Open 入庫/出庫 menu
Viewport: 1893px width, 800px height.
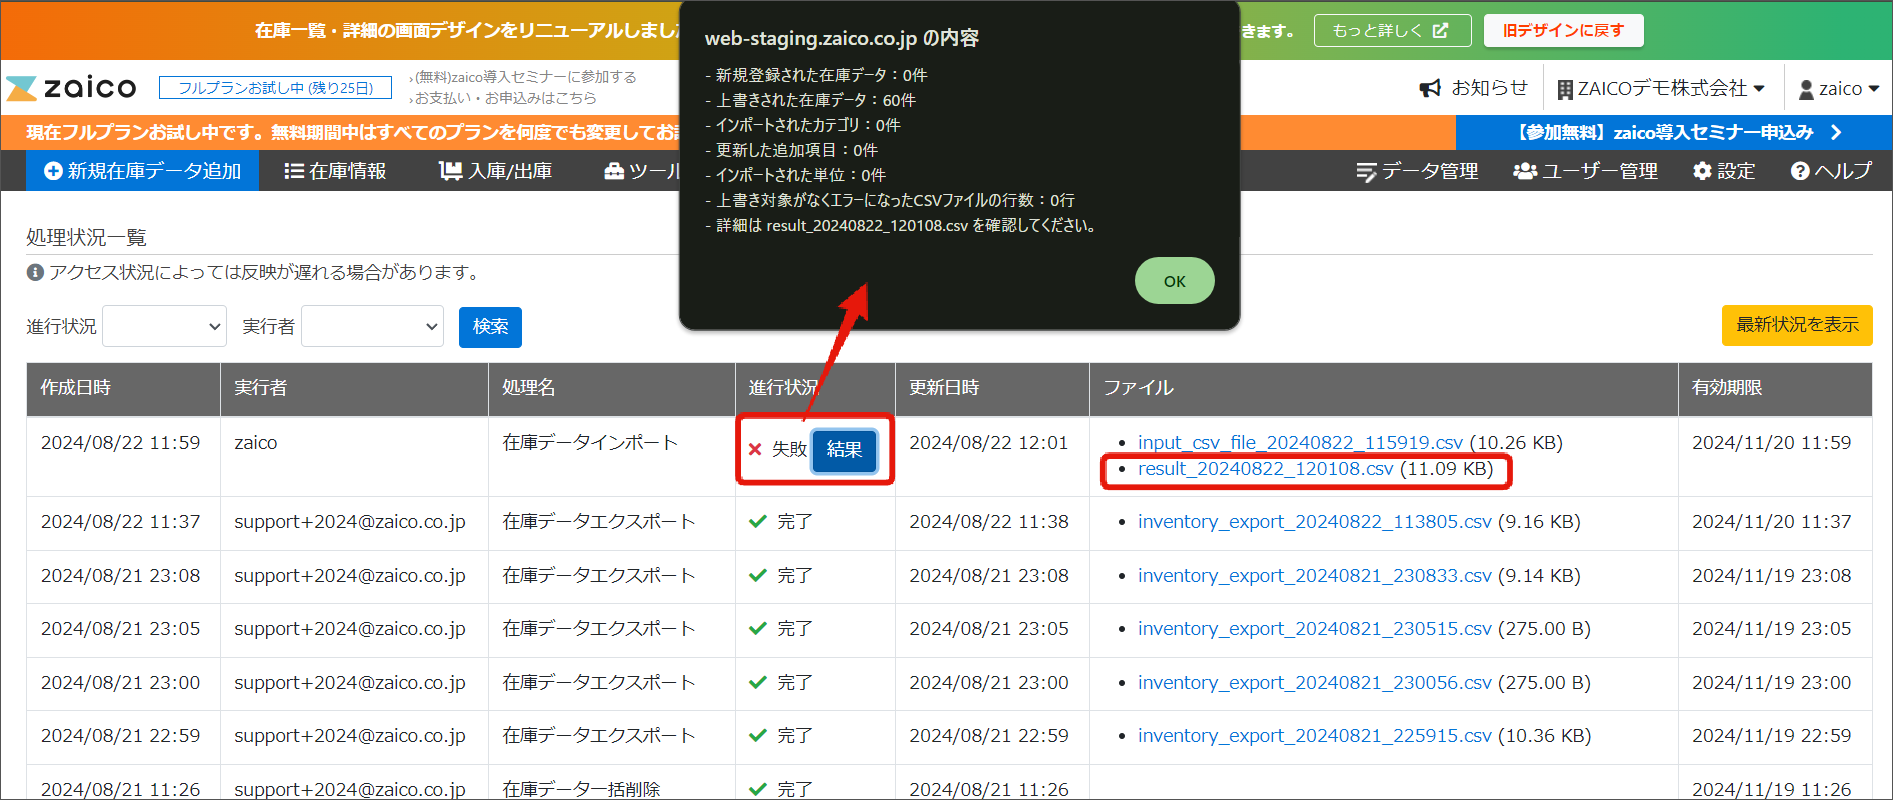pyautogui.click(x=495, y=171)
